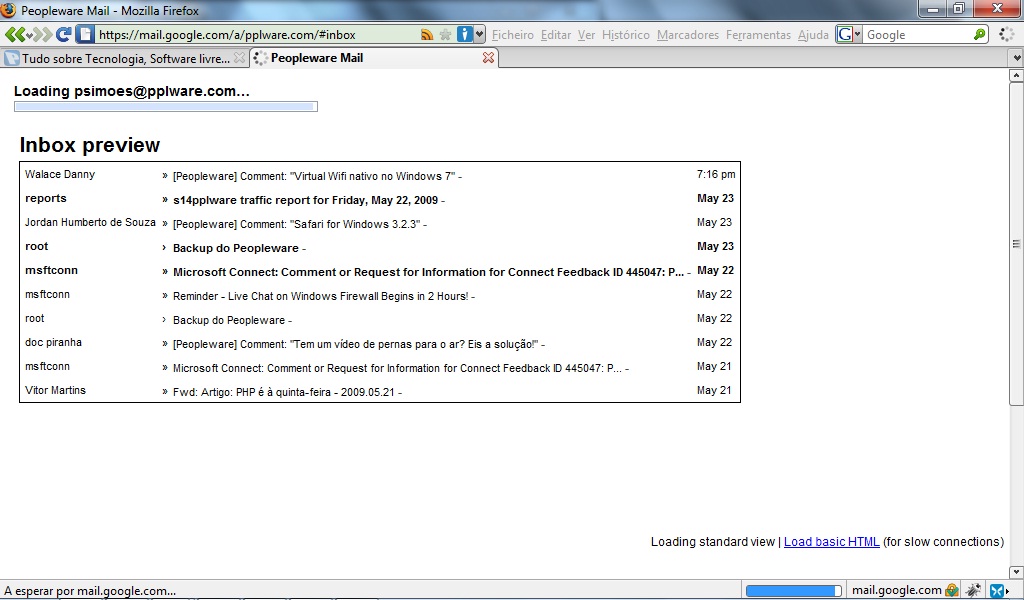Click the RSS feed icon in address bar
The image size is (1024, 600).
click(x=427, y=35)
